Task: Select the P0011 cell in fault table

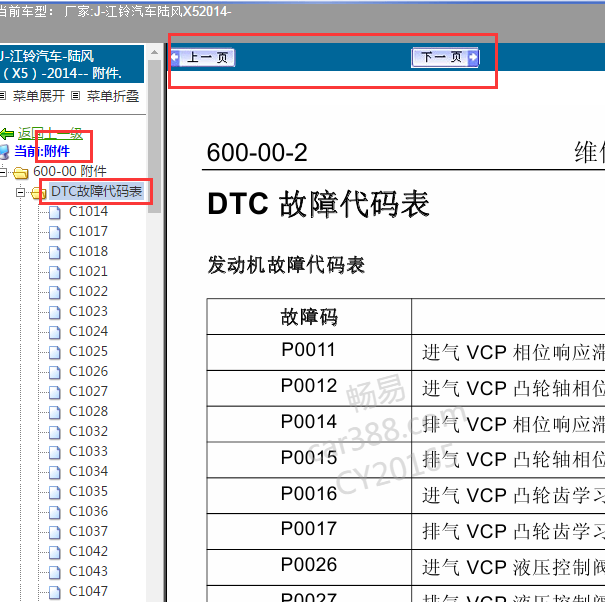Action: [309, 352]
